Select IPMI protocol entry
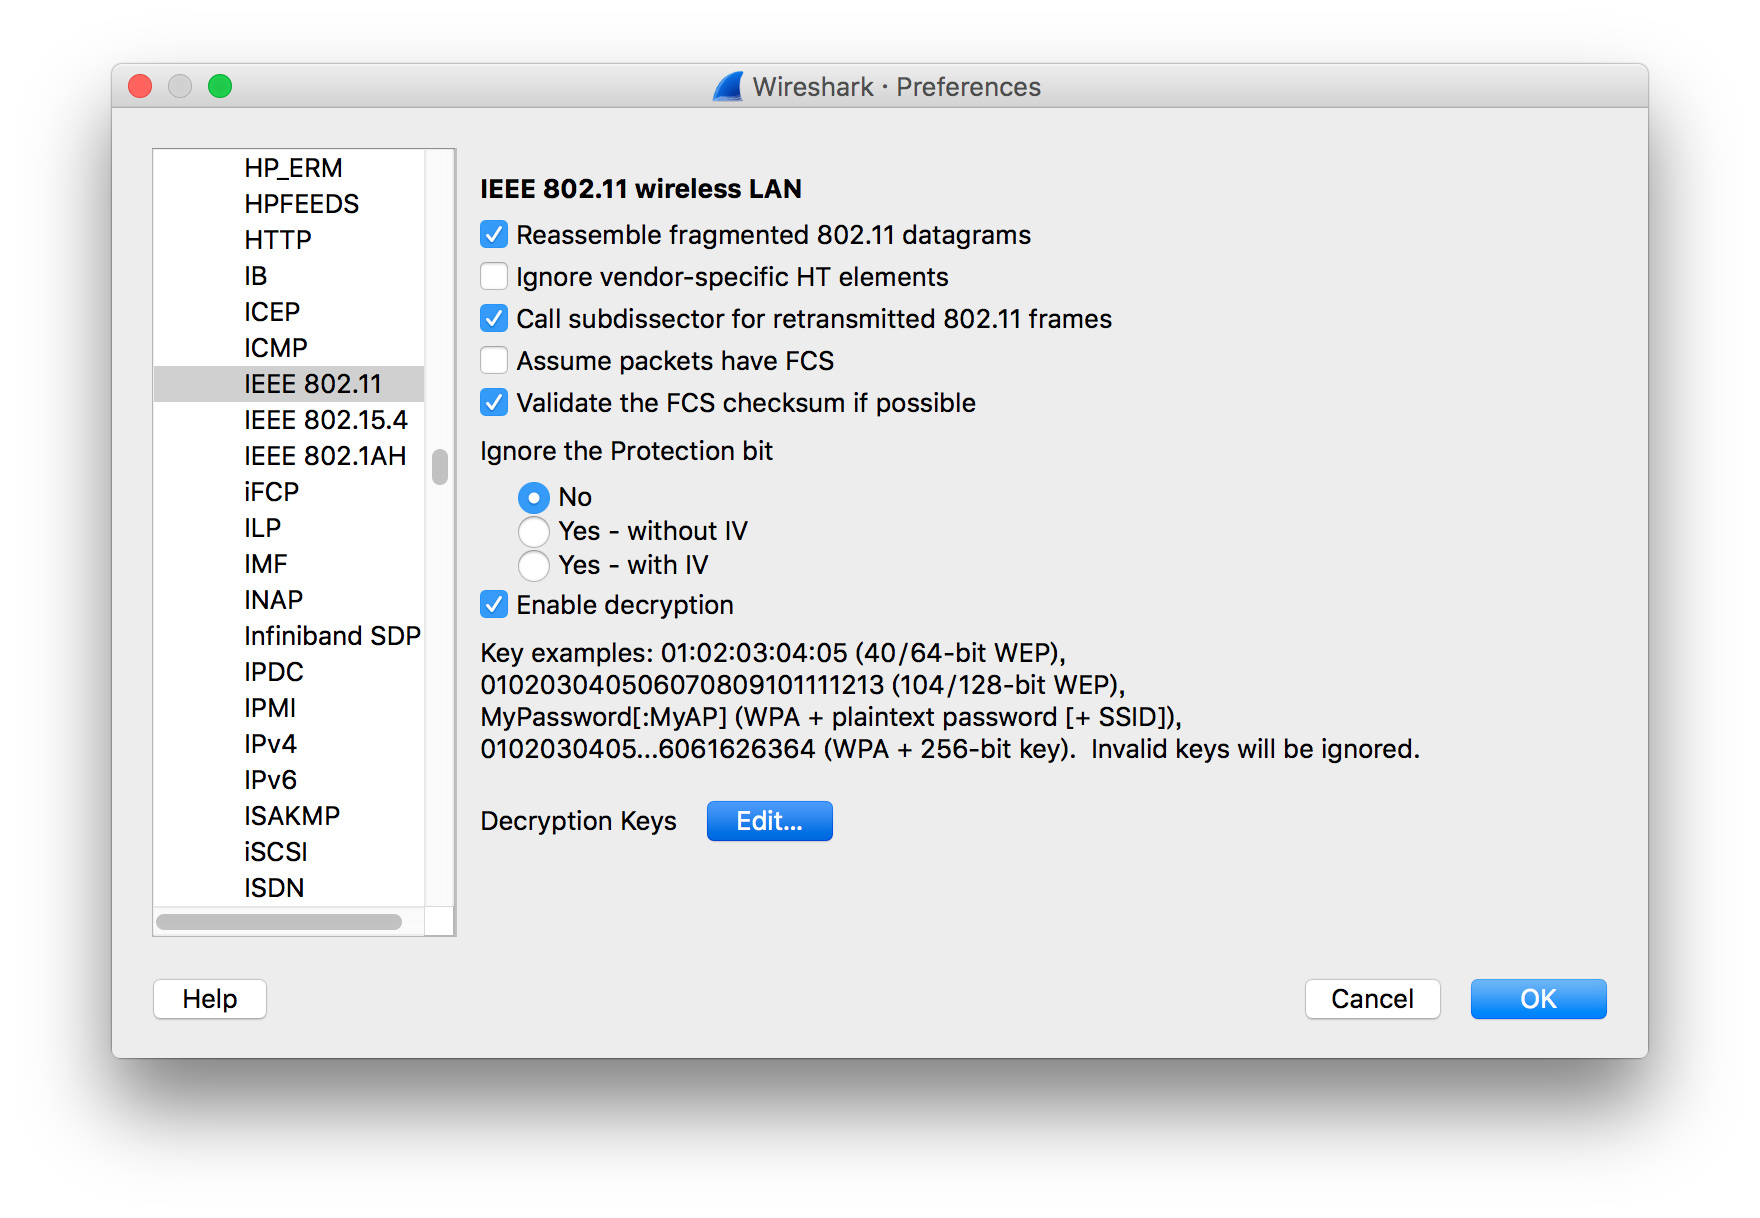 click(289, 708)
